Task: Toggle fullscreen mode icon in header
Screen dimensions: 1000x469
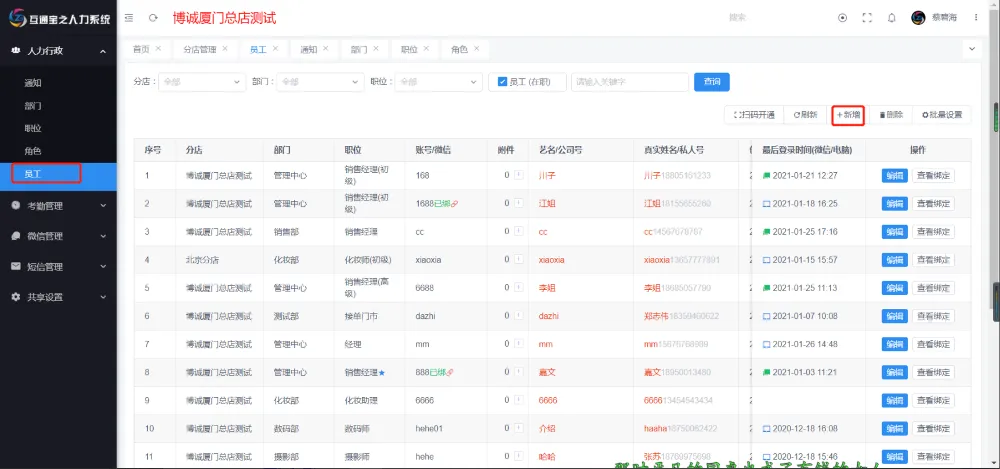Action: 867,18
